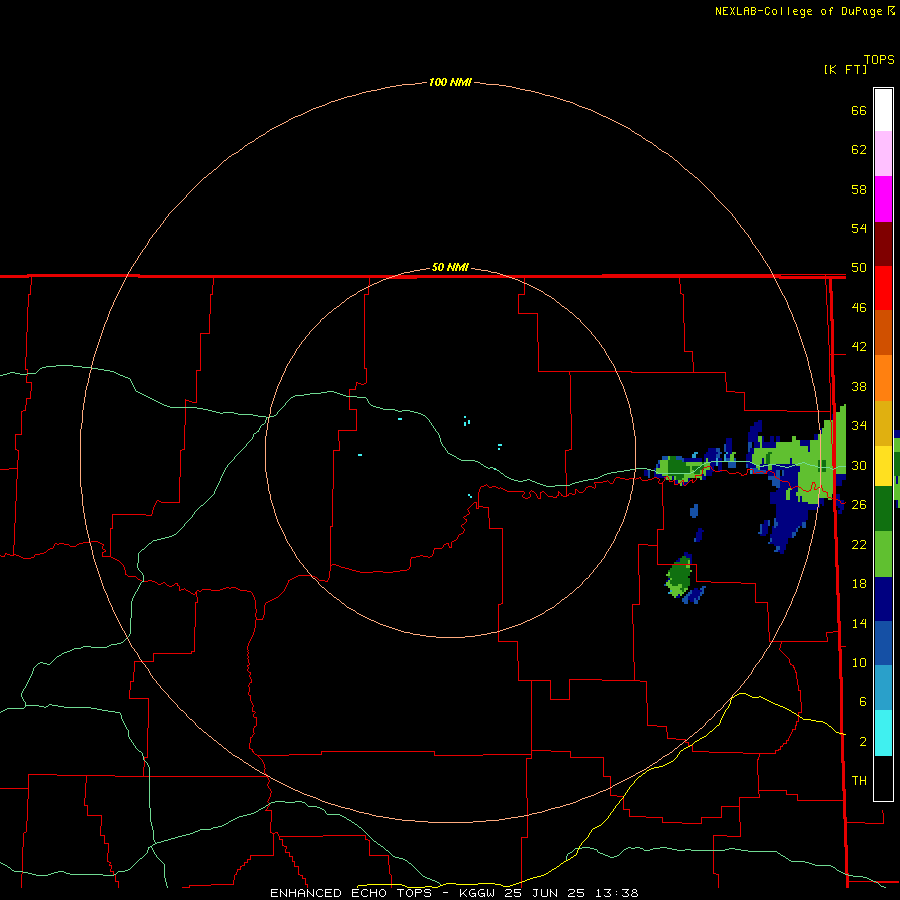Click the 'KGGW' radar site identifier
The image size is (900, 900).
tap(479, 893)
